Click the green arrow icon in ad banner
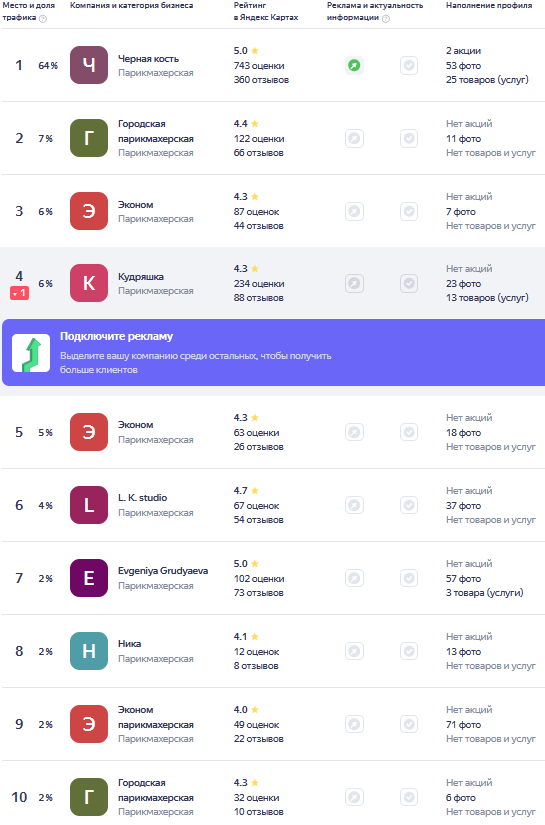545x825 pixels. (x=31, y=353)
